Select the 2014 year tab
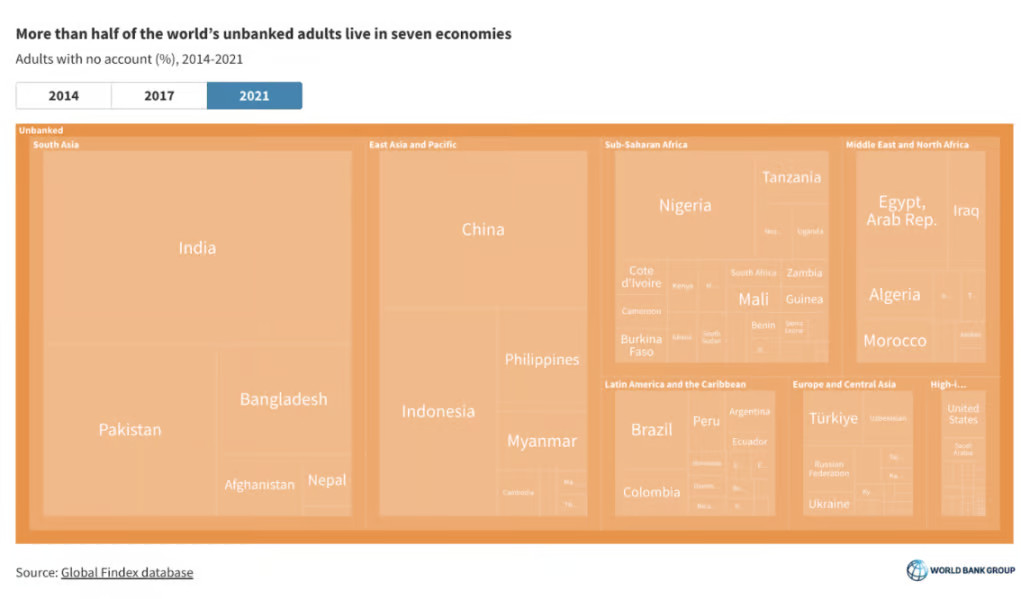1021x599 pixels. [x=63, y=96]
